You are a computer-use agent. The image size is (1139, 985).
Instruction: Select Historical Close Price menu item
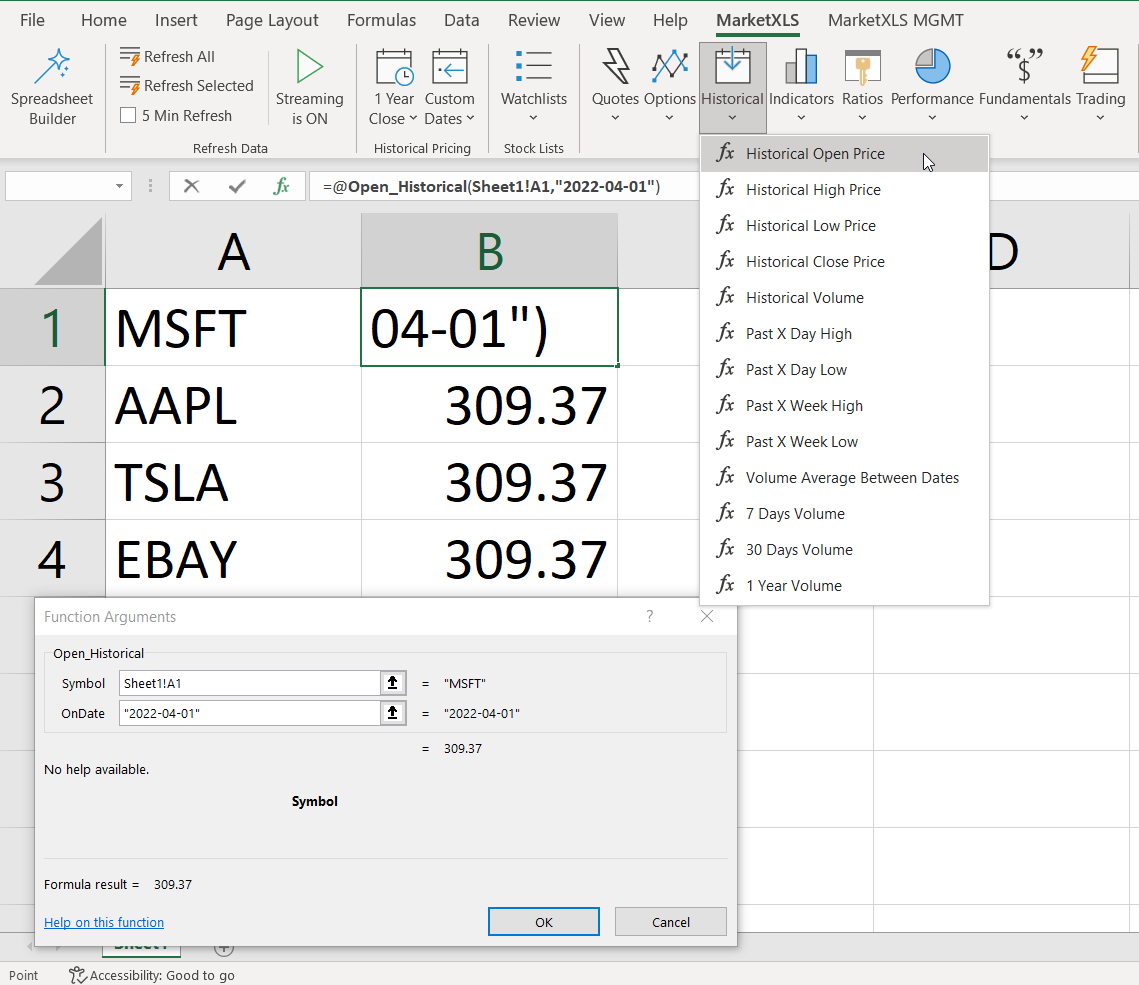coord(814,262)
